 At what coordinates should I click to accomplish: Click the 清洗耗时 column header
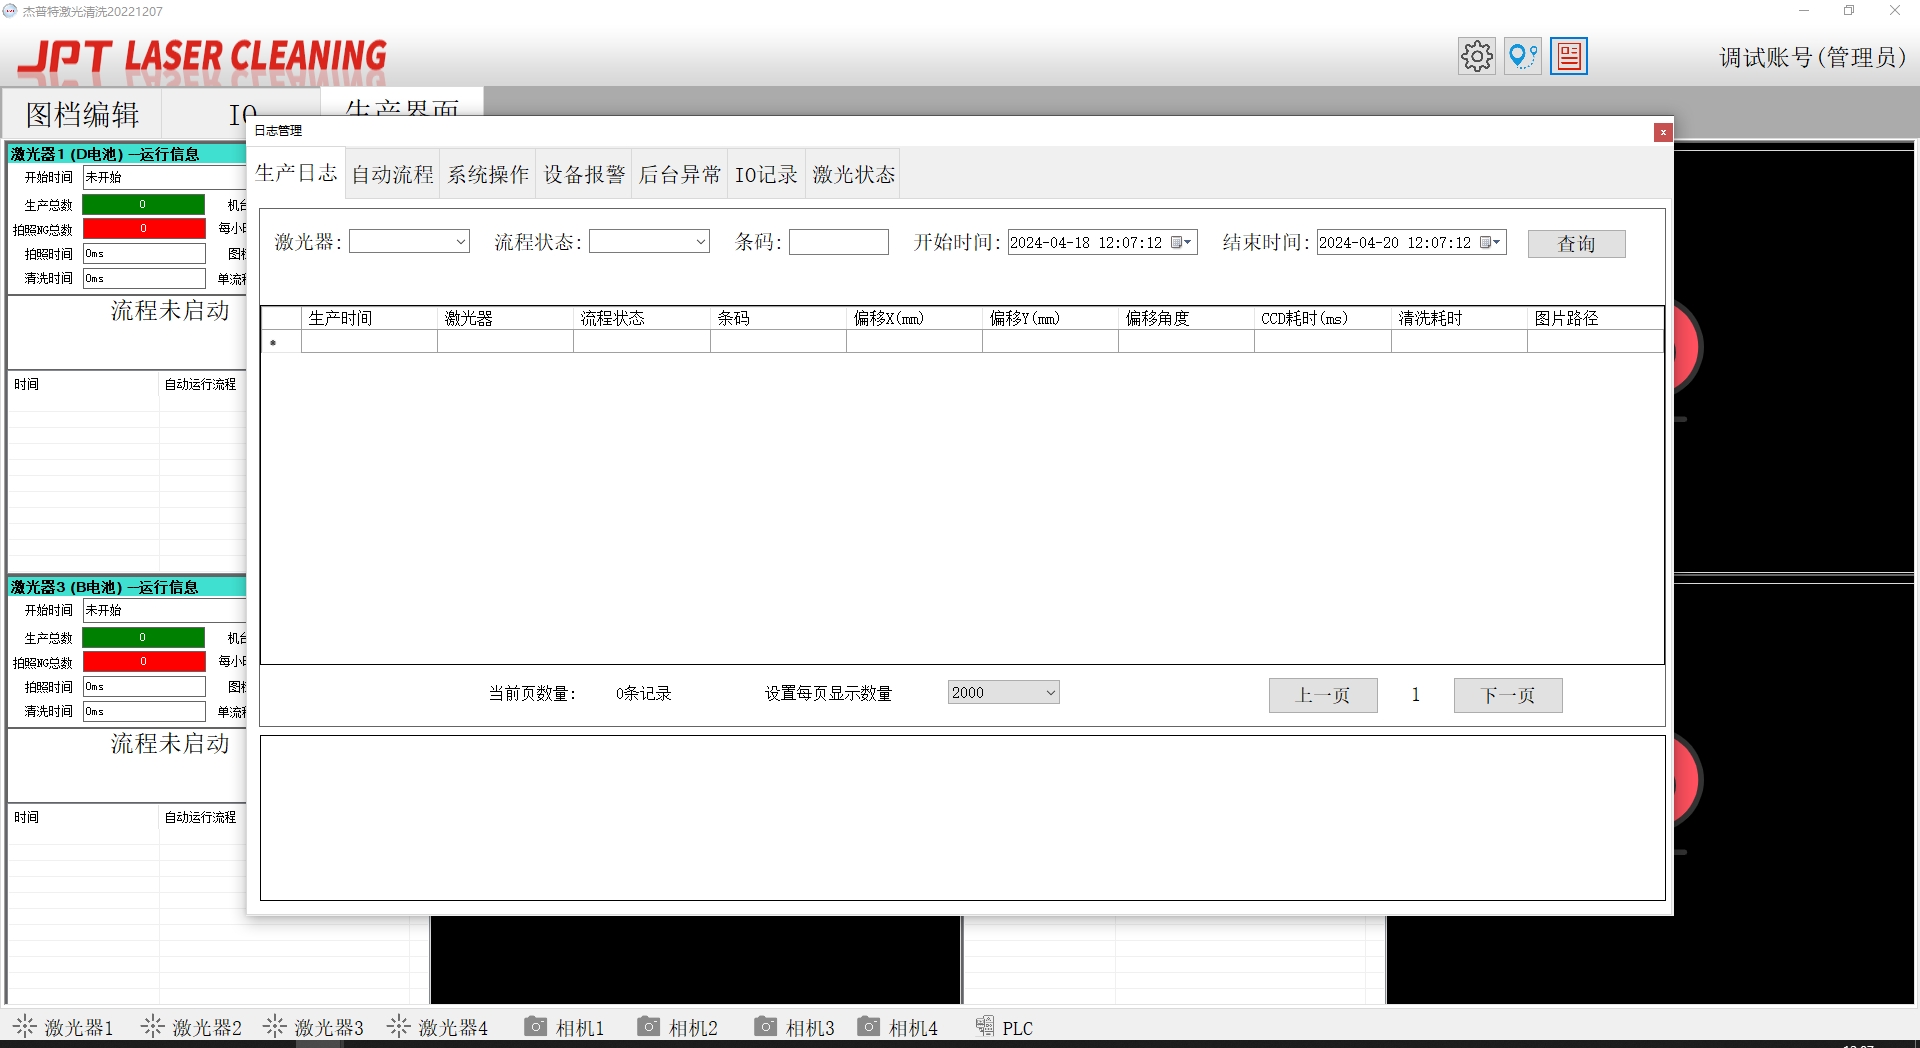[x=1459, y=318]
